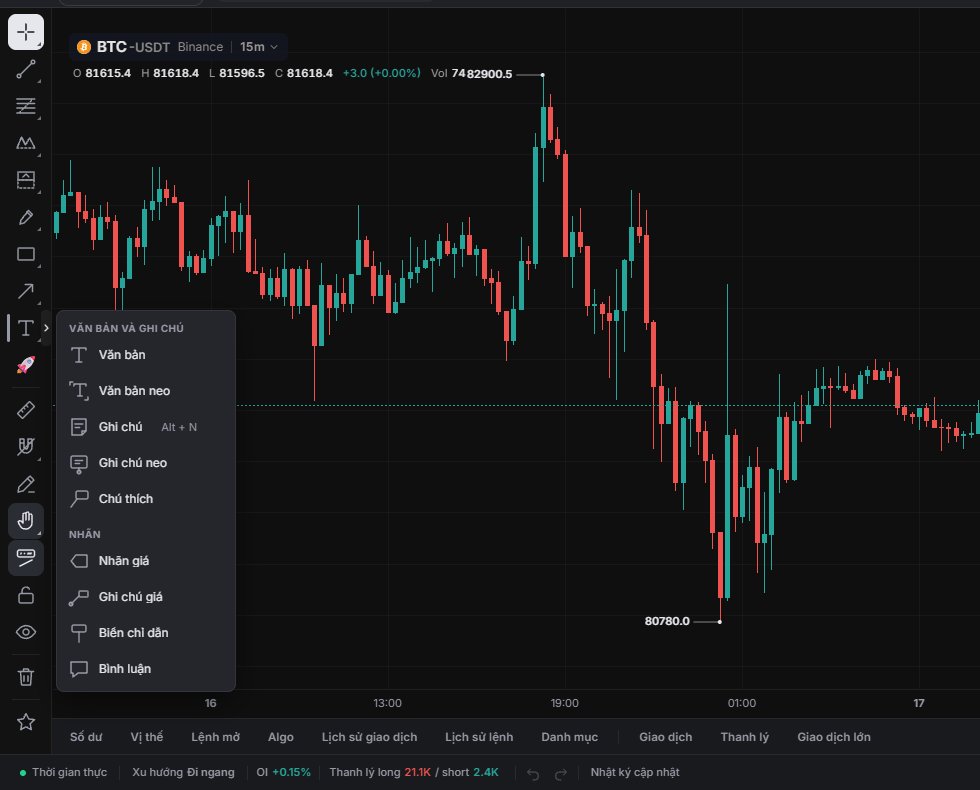
Task: Open the Fibonacci retracement tool
Action: [26, 106]
